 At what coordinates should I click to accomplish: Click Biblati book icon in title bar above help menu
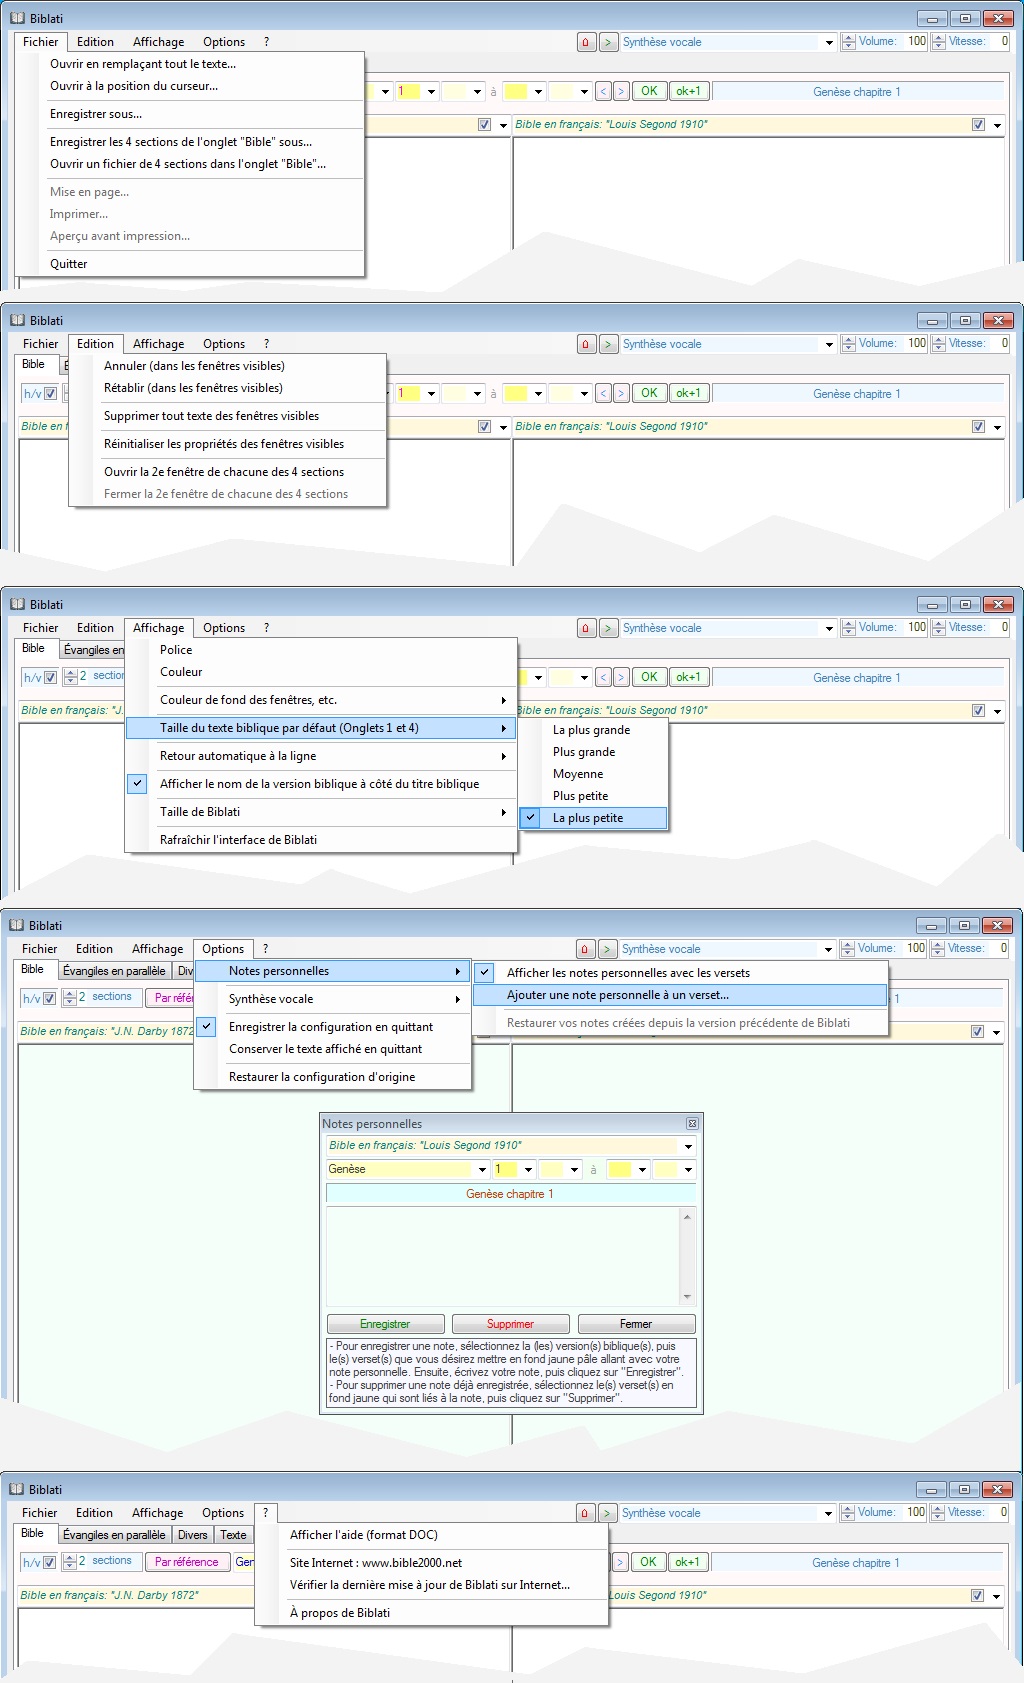click(x=16, y=1490)
